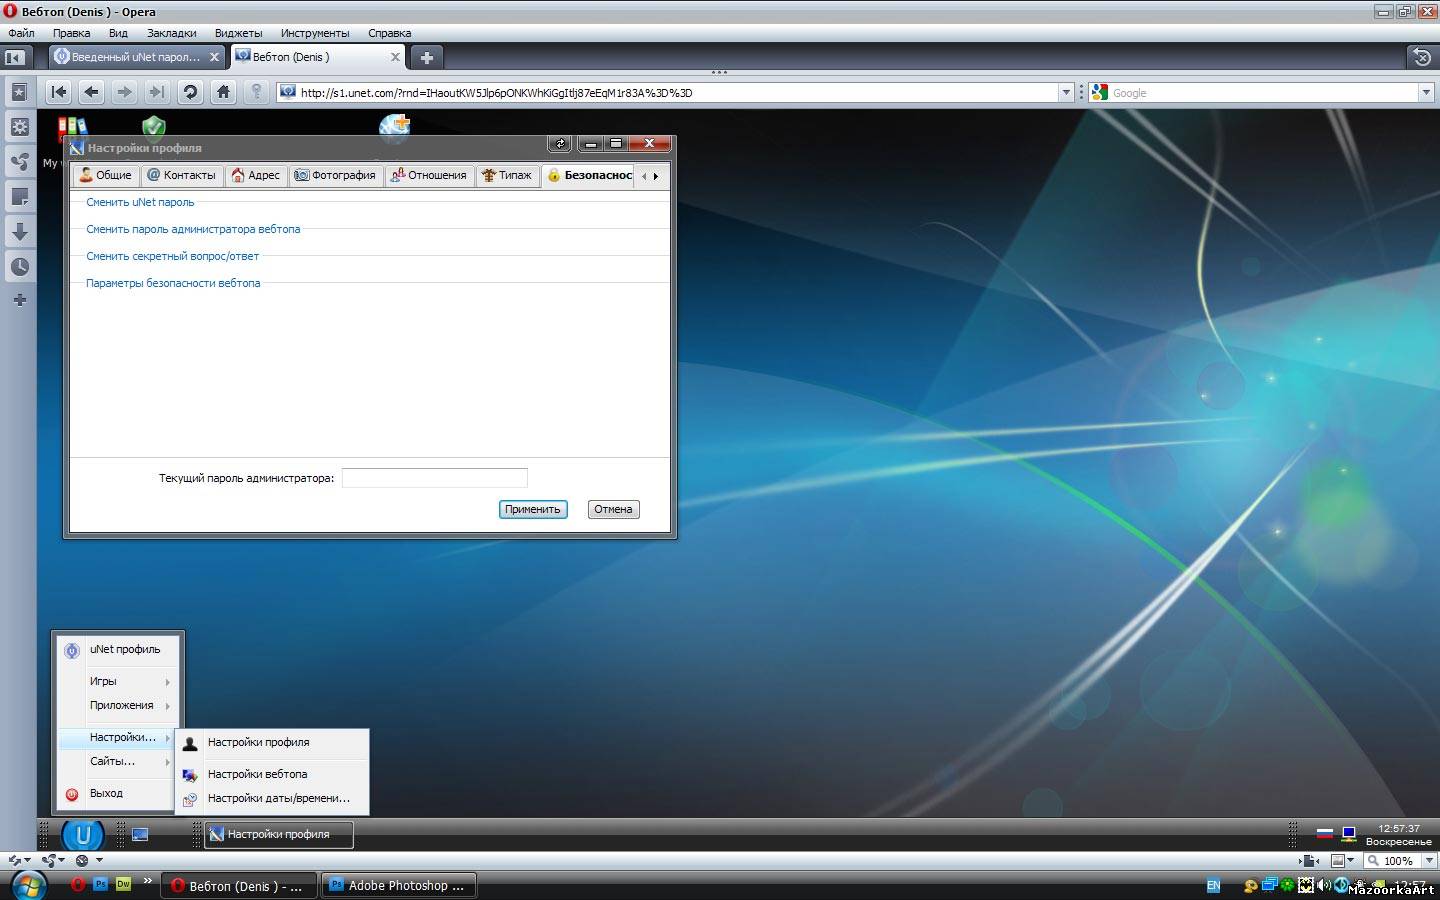This screenshot has height=900, width=1440.
Task: Click the Fast Forward navigation button
Action: click(157, 92)
